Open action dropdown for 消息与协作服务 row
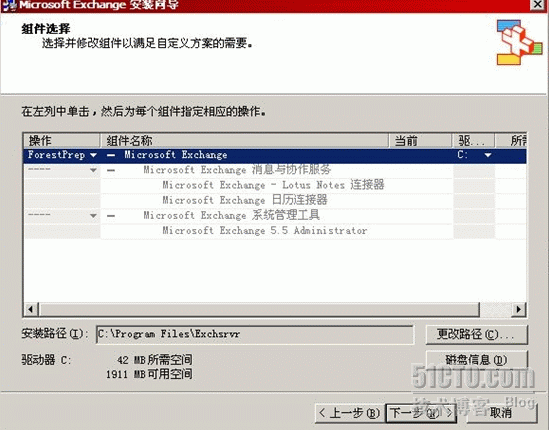Screen dimensions: 549x430 [93, 170]
